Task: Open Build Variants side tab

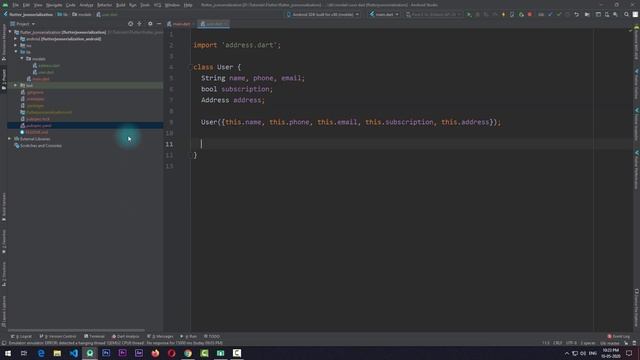Action: 4,207
